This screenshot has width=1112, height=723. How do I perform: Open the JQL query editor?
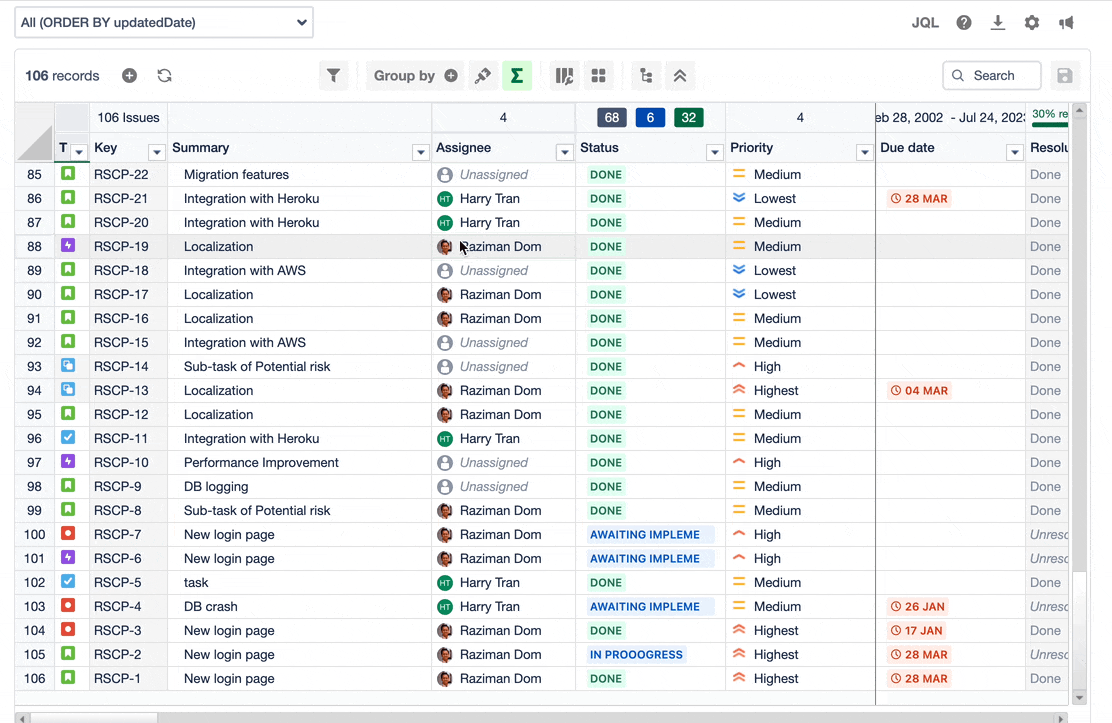pos(925,21)
